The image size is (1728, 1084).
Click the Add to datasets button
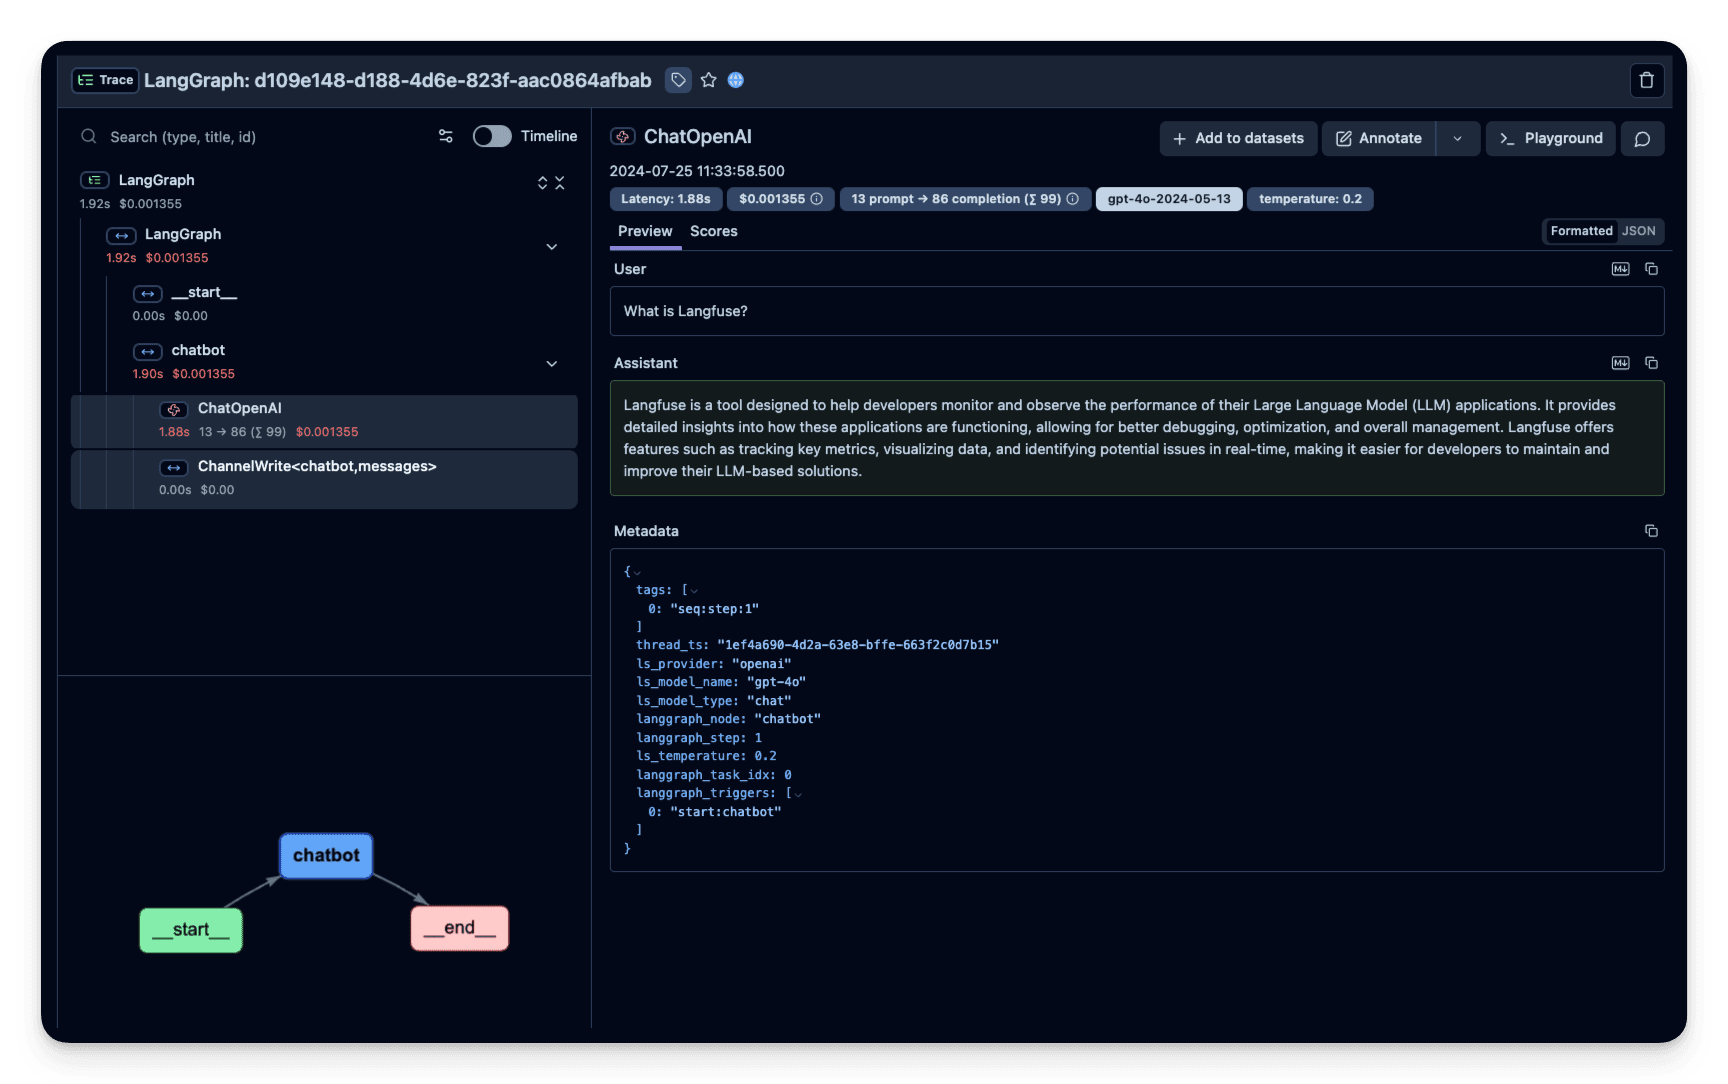click(1238, 138)
